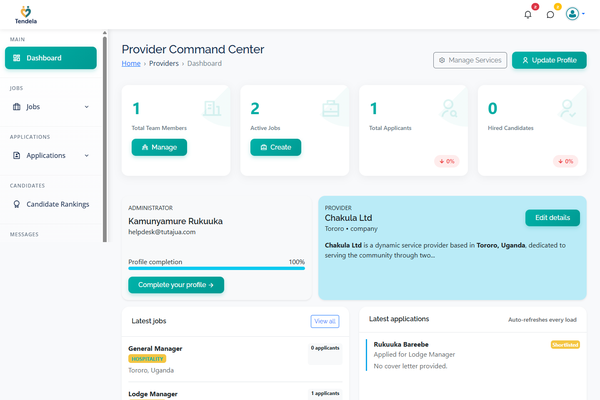View all latest jobs

point(325,321)
